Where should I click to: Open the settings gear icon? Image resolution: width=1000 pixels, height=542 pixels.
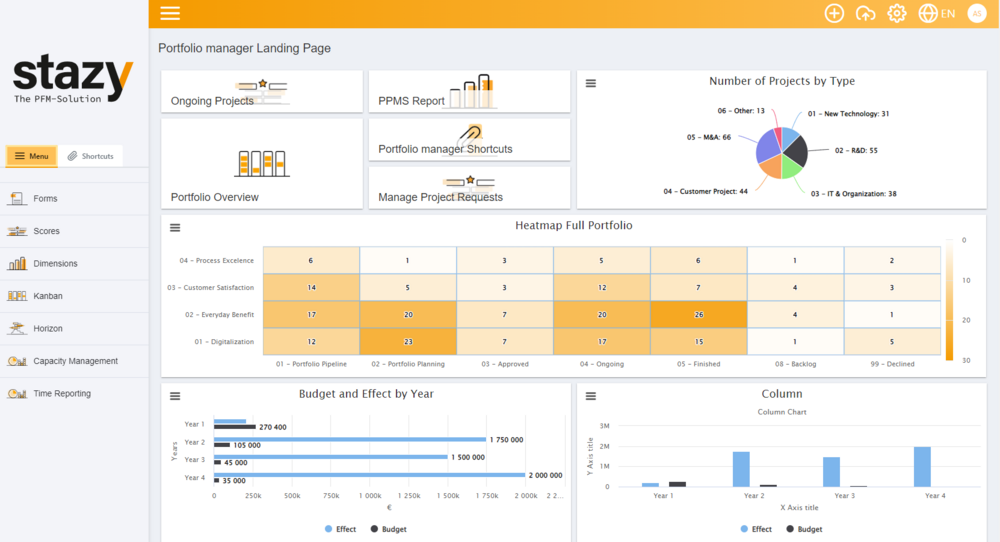[897, 13]
